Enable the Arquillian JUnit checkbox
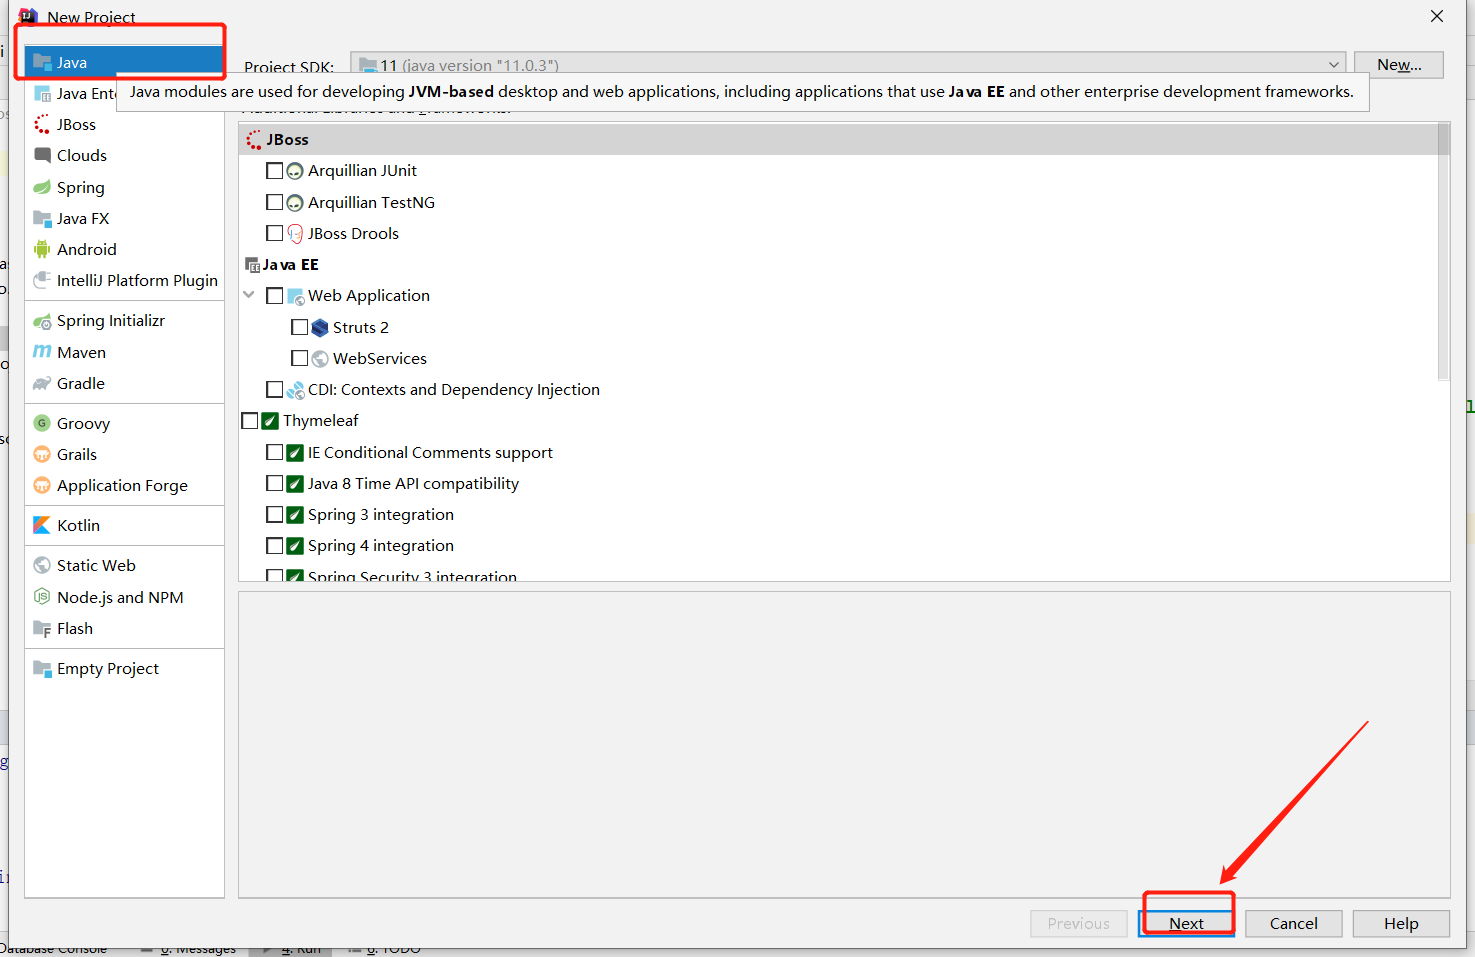The image size is (1475, 957). pyautogui.click(x=275, y=171)
